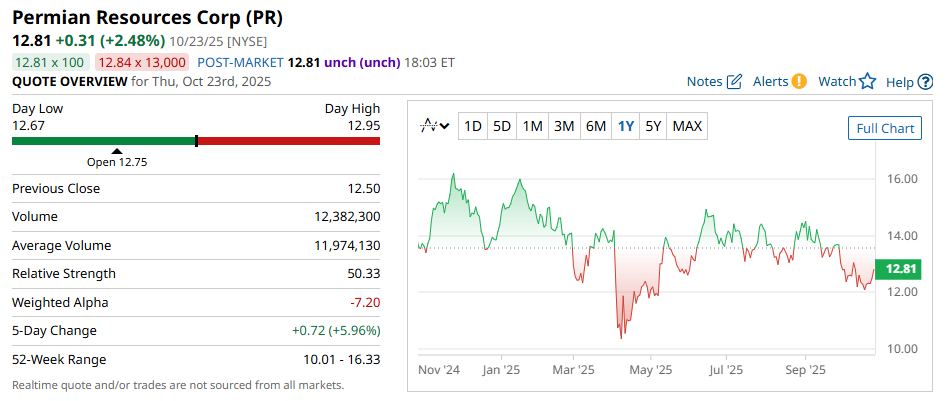
Task: Click the Help question mark icon
Action: click(x=925, y=81)
